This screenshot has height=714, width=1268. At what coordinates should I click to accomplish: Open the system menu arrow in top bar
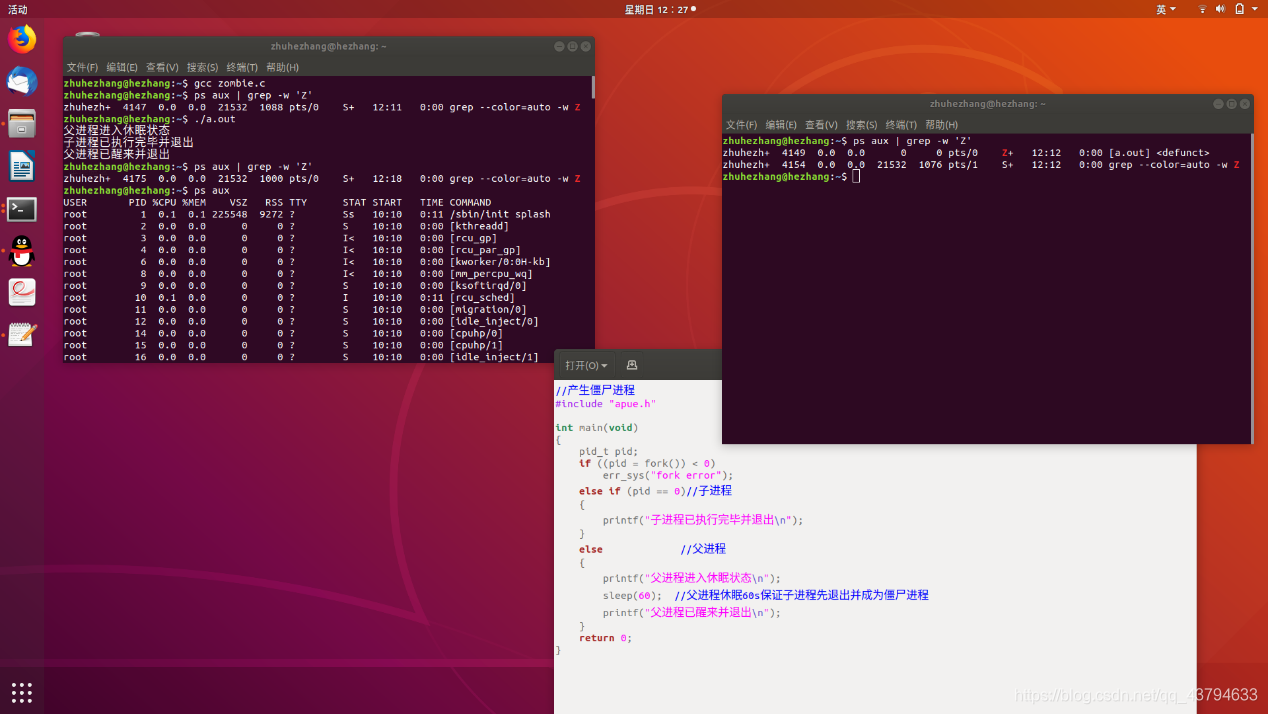(x=1255, y=9)
